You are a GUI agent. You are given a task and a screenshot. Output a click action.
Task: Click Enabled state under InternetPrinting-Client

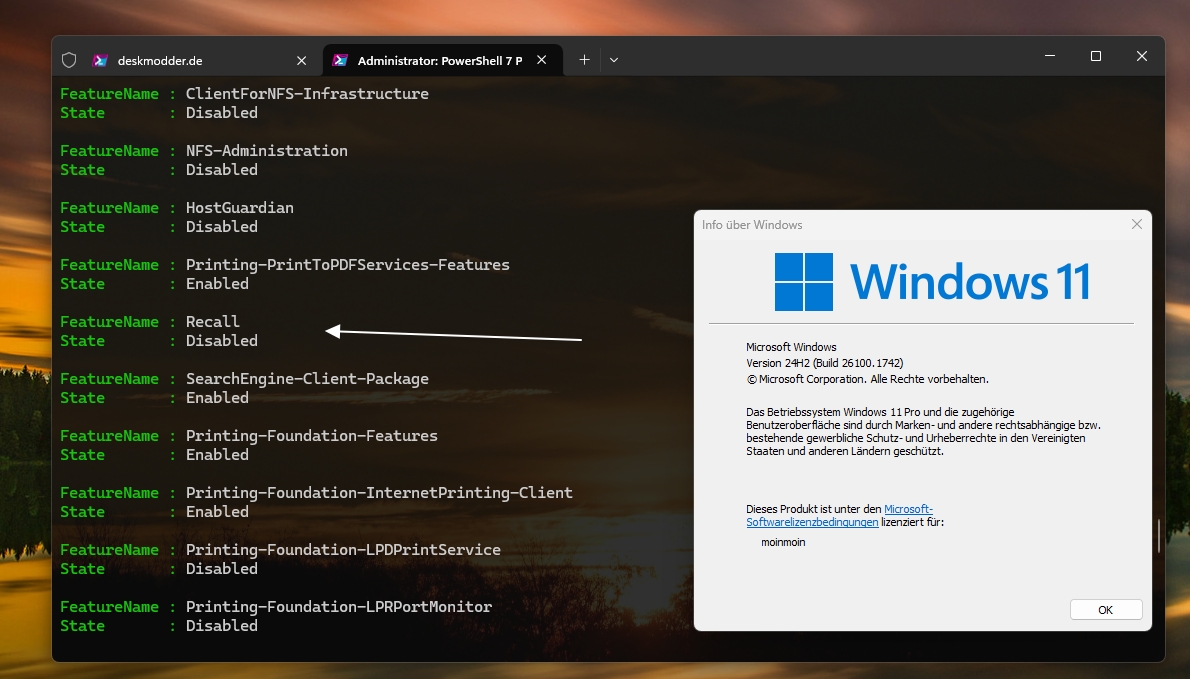(217, 511)
